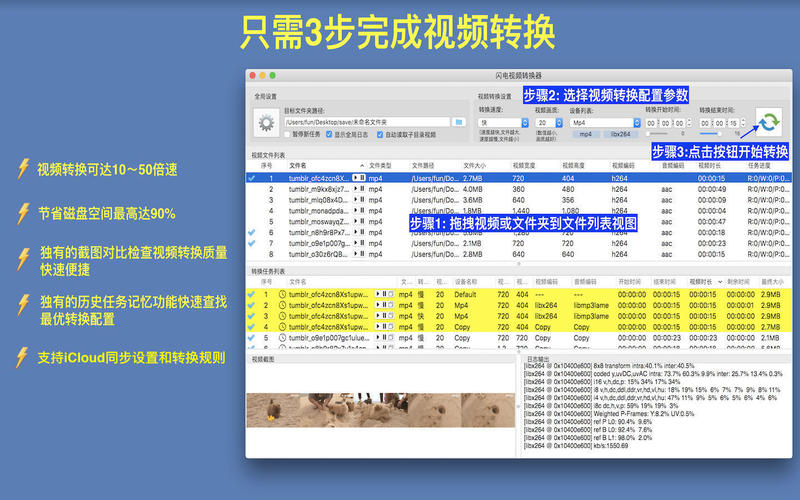Adjust the conversion start time slider
The width and height of the screenshot is (800, 500).
(660, 133)
